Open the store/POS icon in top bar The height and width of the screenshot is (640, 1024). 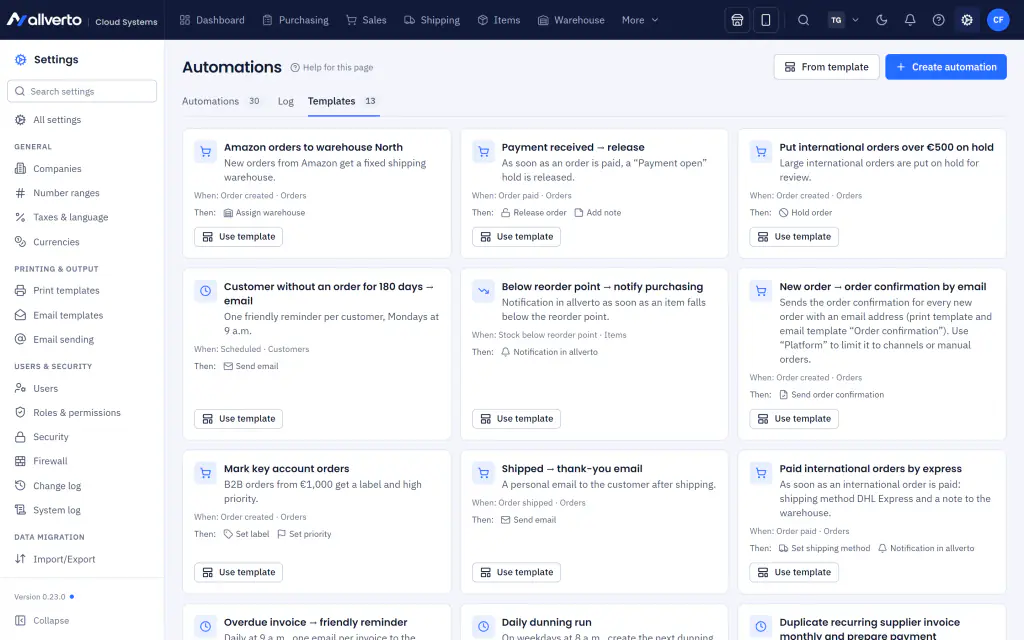737,20
